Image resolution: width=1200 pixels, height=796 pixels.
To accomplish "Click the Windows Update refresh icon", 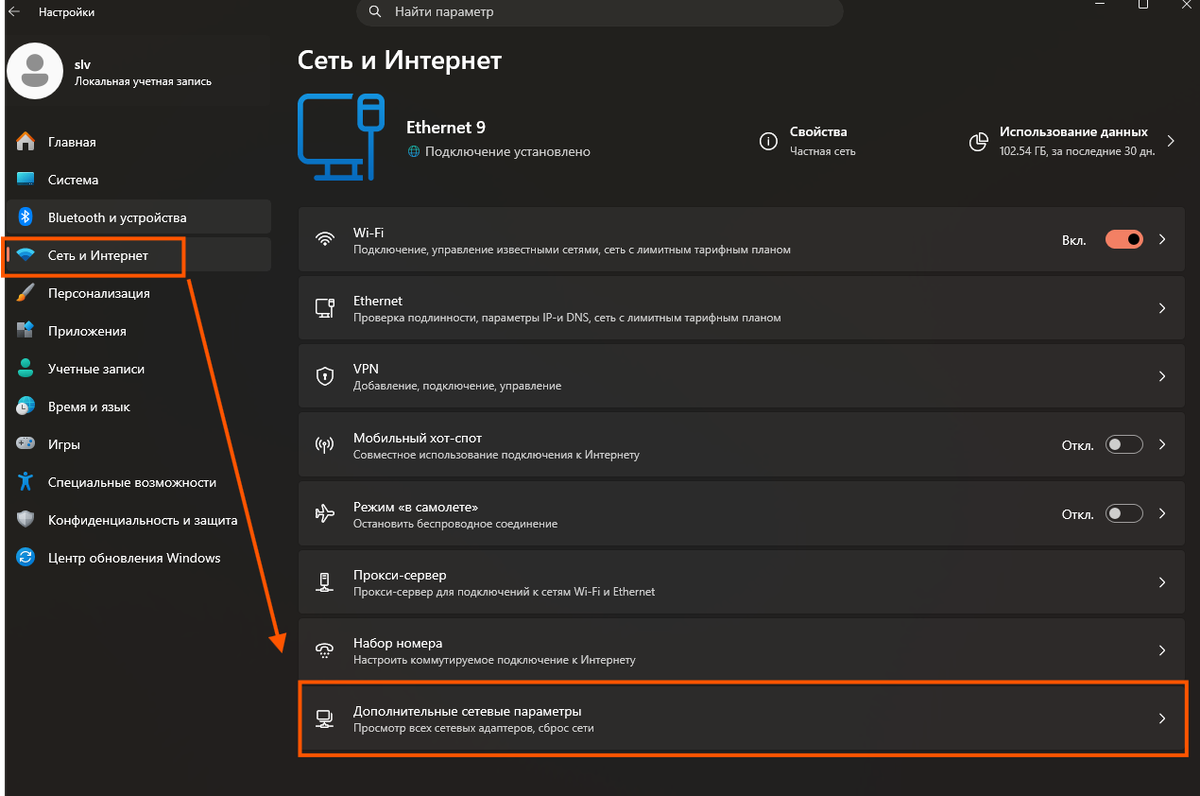I will (26, 558).
